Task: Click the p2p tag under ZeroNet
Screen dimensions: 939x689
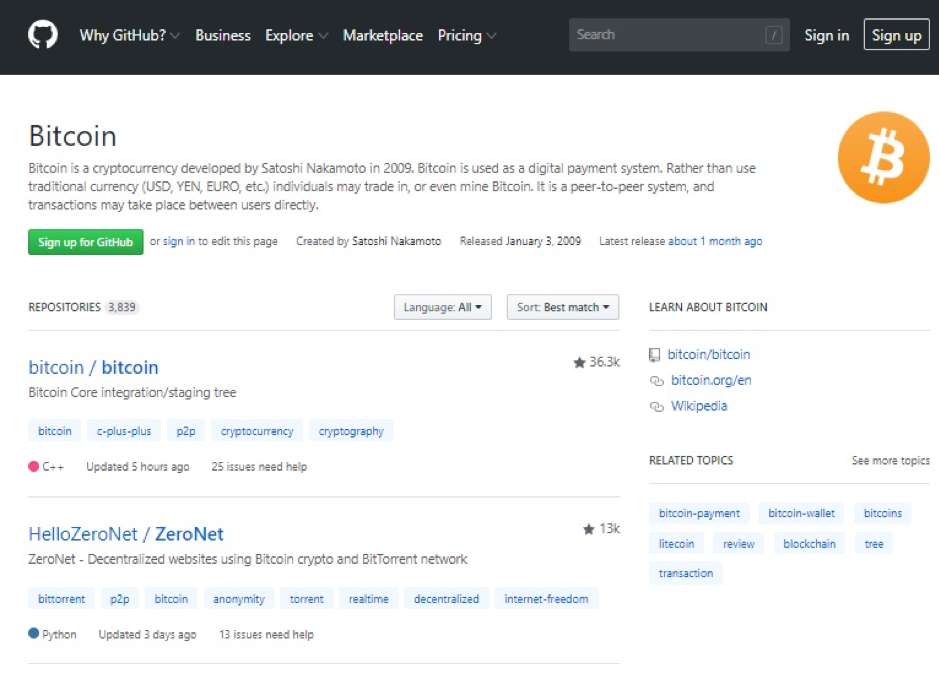Action: [x=119, y=599]
